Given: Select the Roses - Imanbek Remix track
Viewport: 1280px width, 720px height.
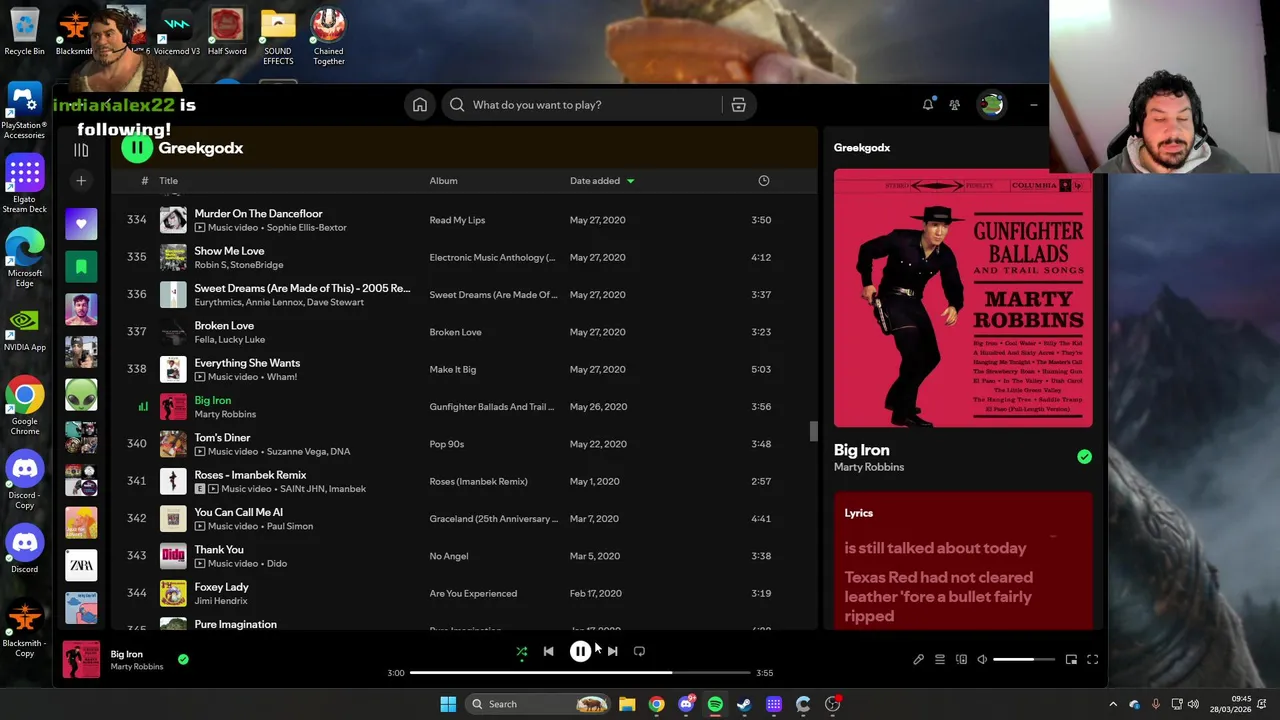Looking at the screenshot, I should [x=250, y=475].
